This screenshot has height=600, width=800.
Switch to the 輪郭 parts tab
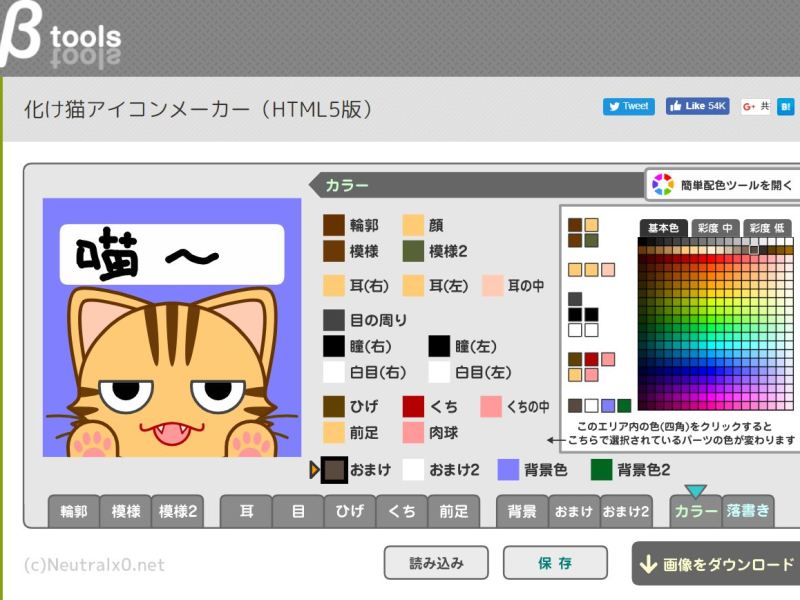[x=74, y=511]
